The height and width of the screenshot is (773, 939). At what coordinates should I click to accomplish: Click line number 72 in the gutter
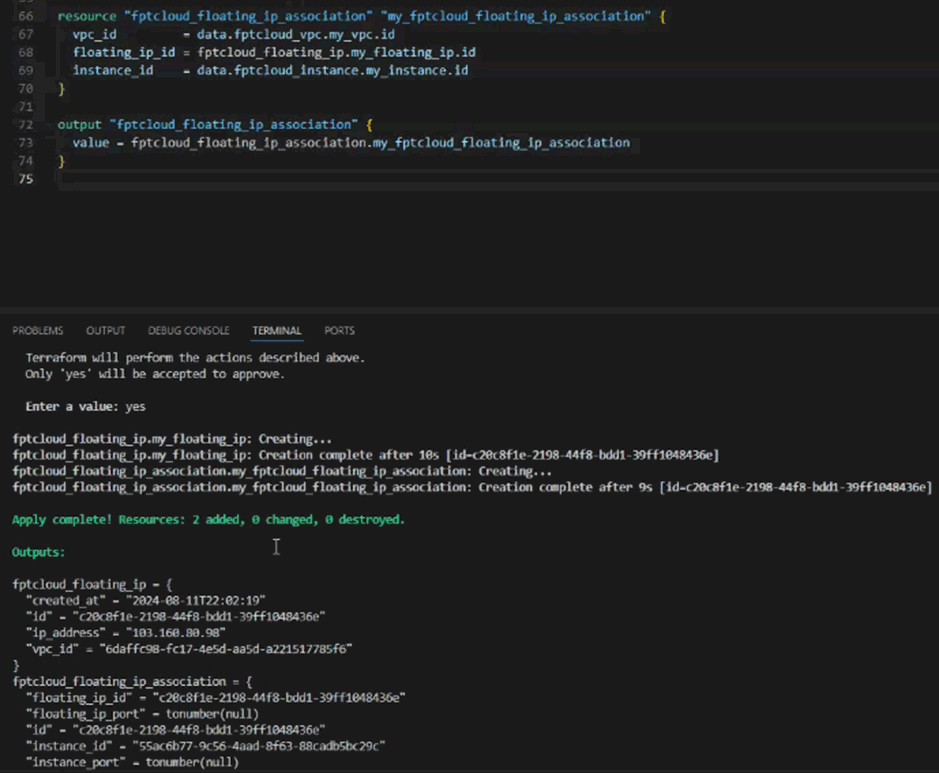click(x=26, y=125)
